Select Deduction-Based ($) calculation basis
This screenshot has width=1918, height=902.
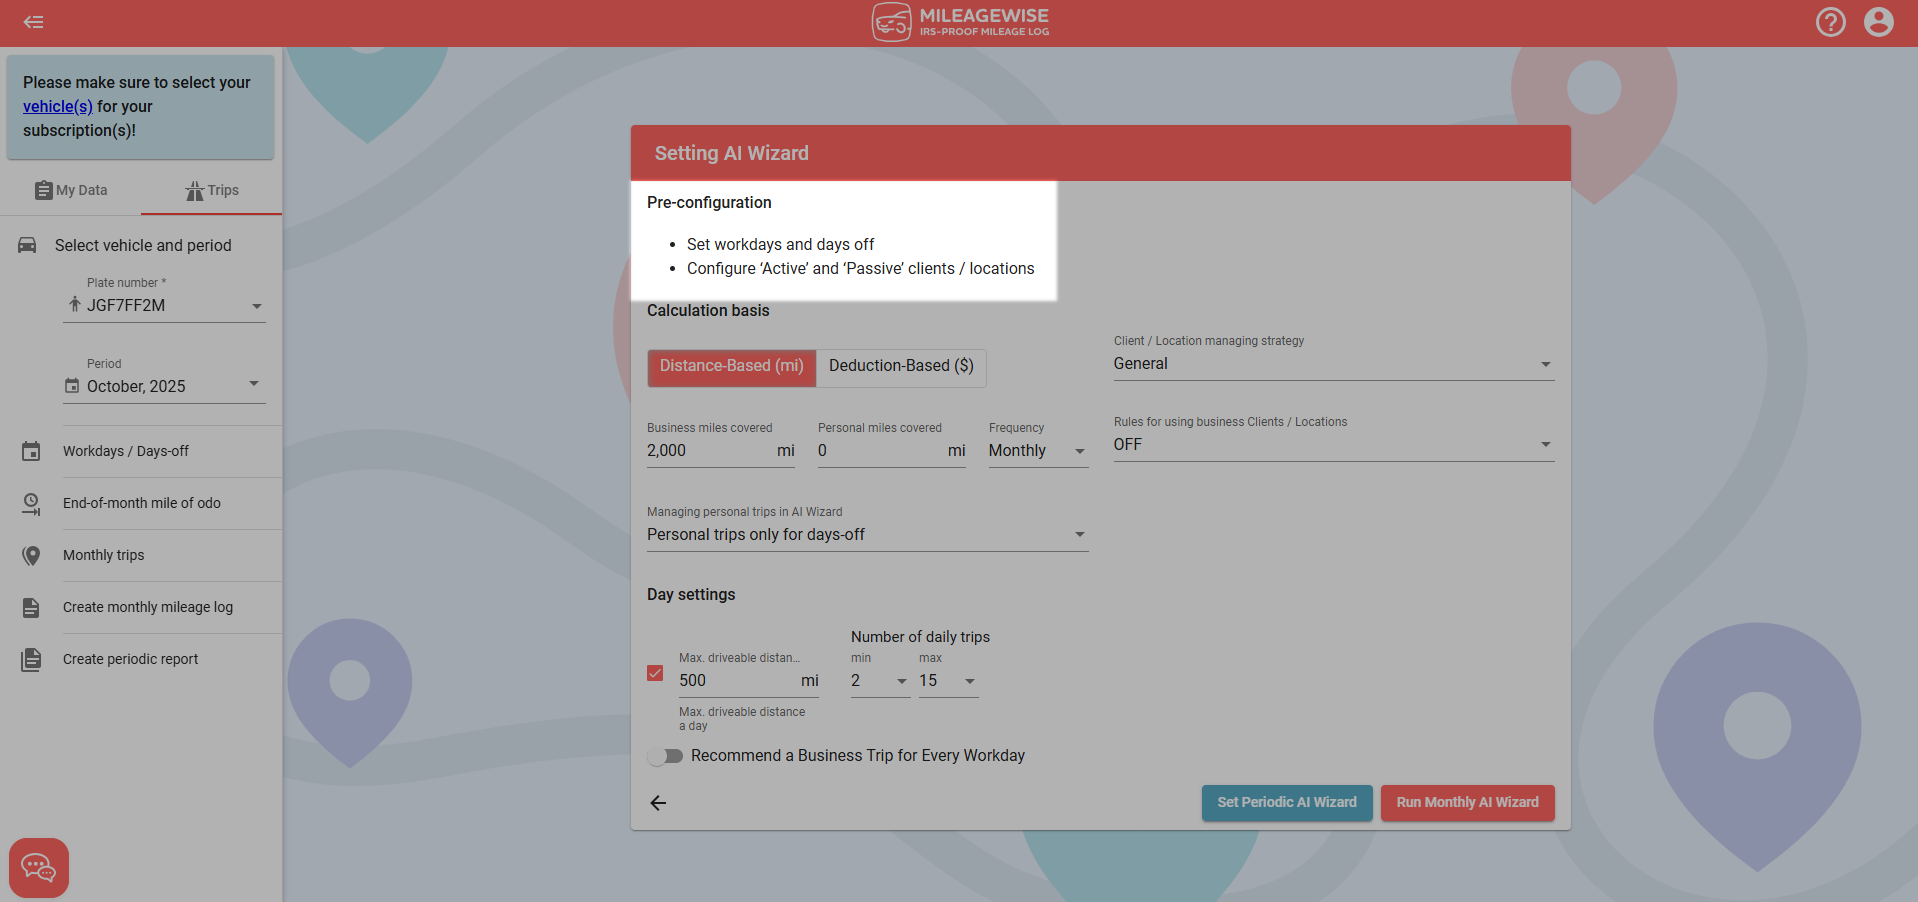point(901,367)
